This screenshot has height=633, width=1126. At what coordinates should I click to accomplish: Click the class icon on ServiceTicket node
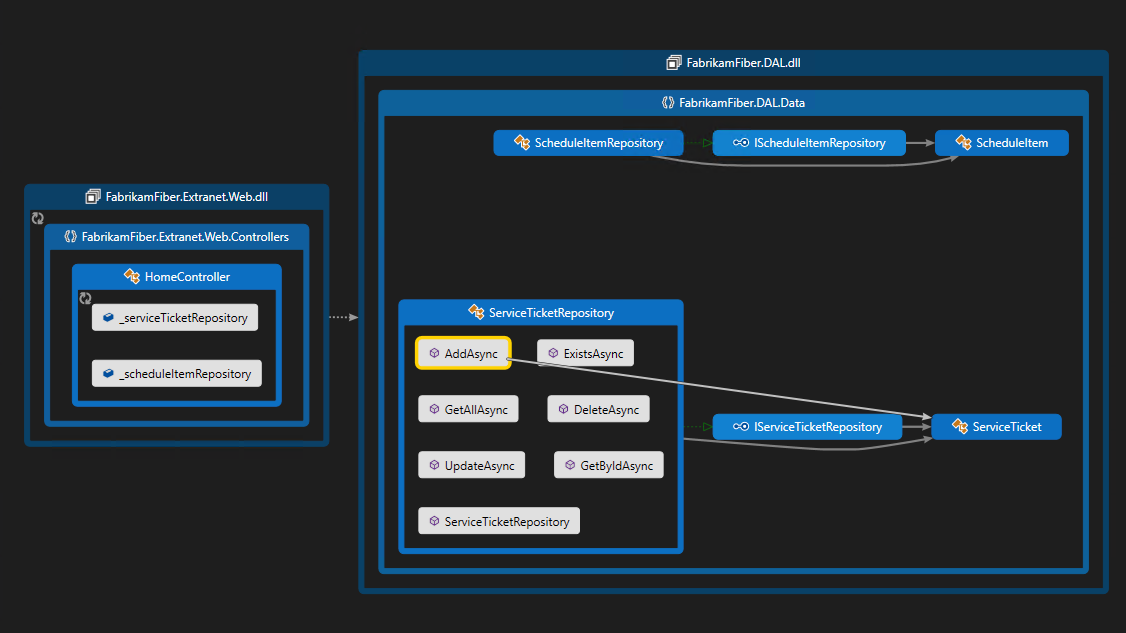click(960, 427)
